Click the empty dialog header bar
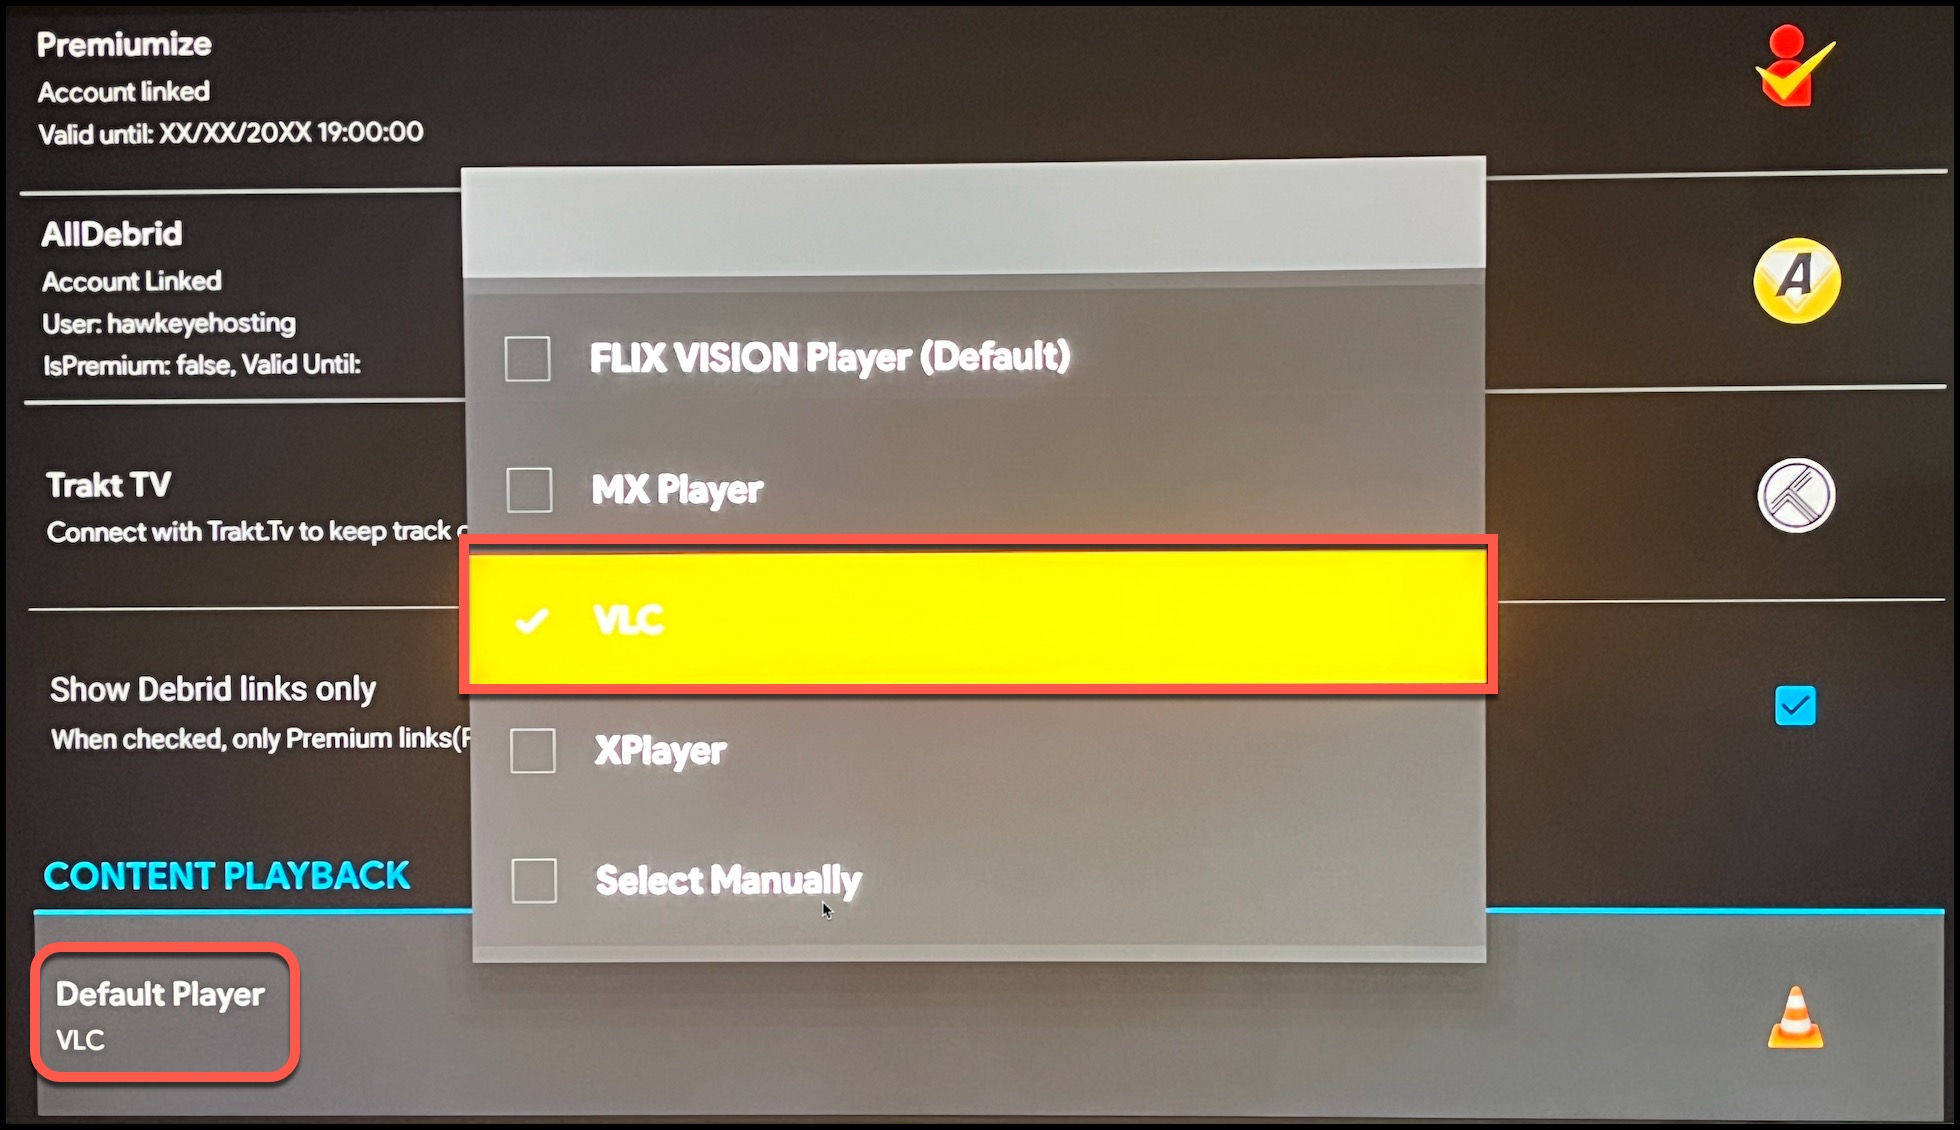Image resolution: width=1960 pixels, height=1130 pixels. tap(974, 219)
